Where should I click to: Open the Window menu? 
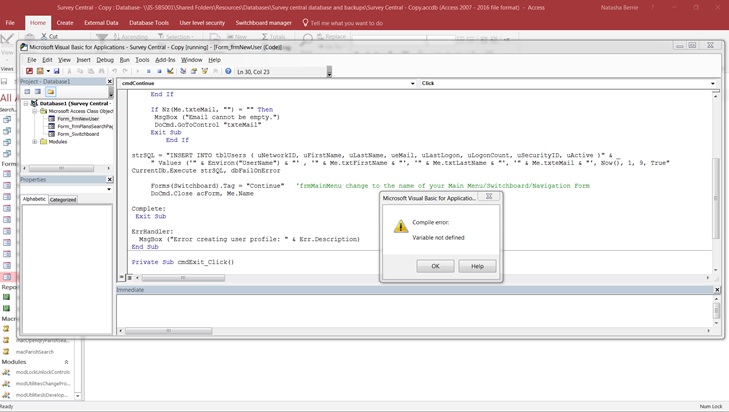click(192, 60)
